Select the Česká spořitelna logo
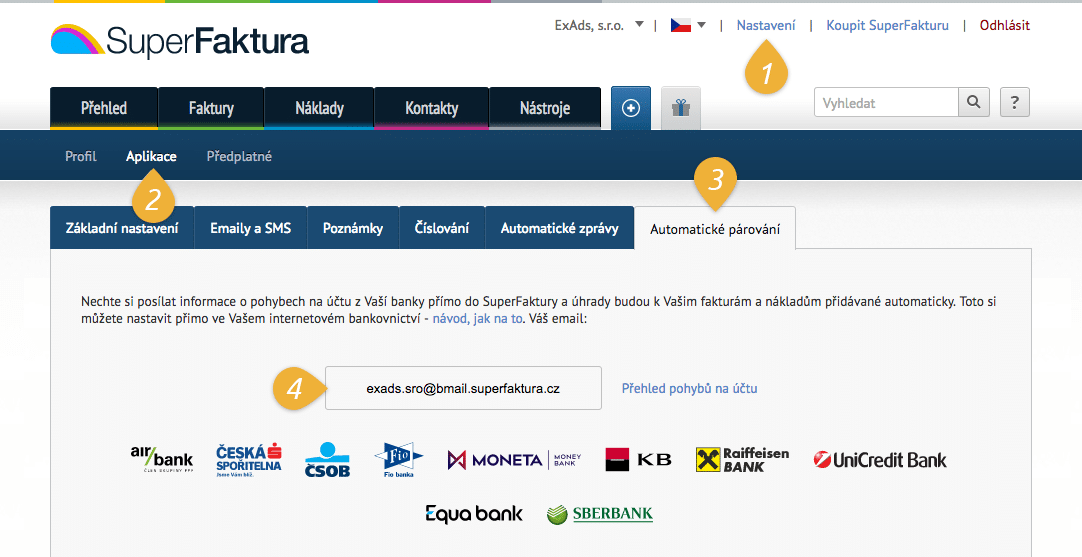This screenshot has height=557, width=1082. pyautogui.click(x=248, y=460)
